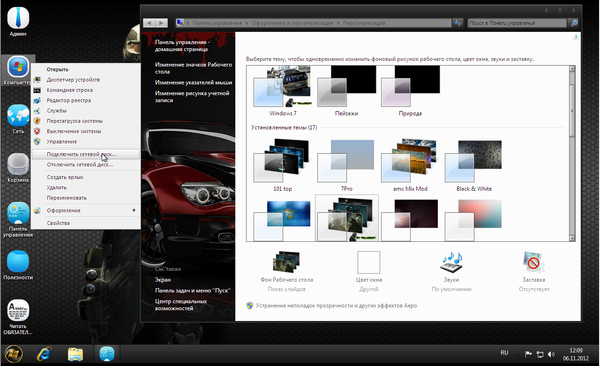The height and width of the screenshot is (366, 600).
Task: Click the Персонализация breadcrumb segment
Action: [x=364, y=23]
